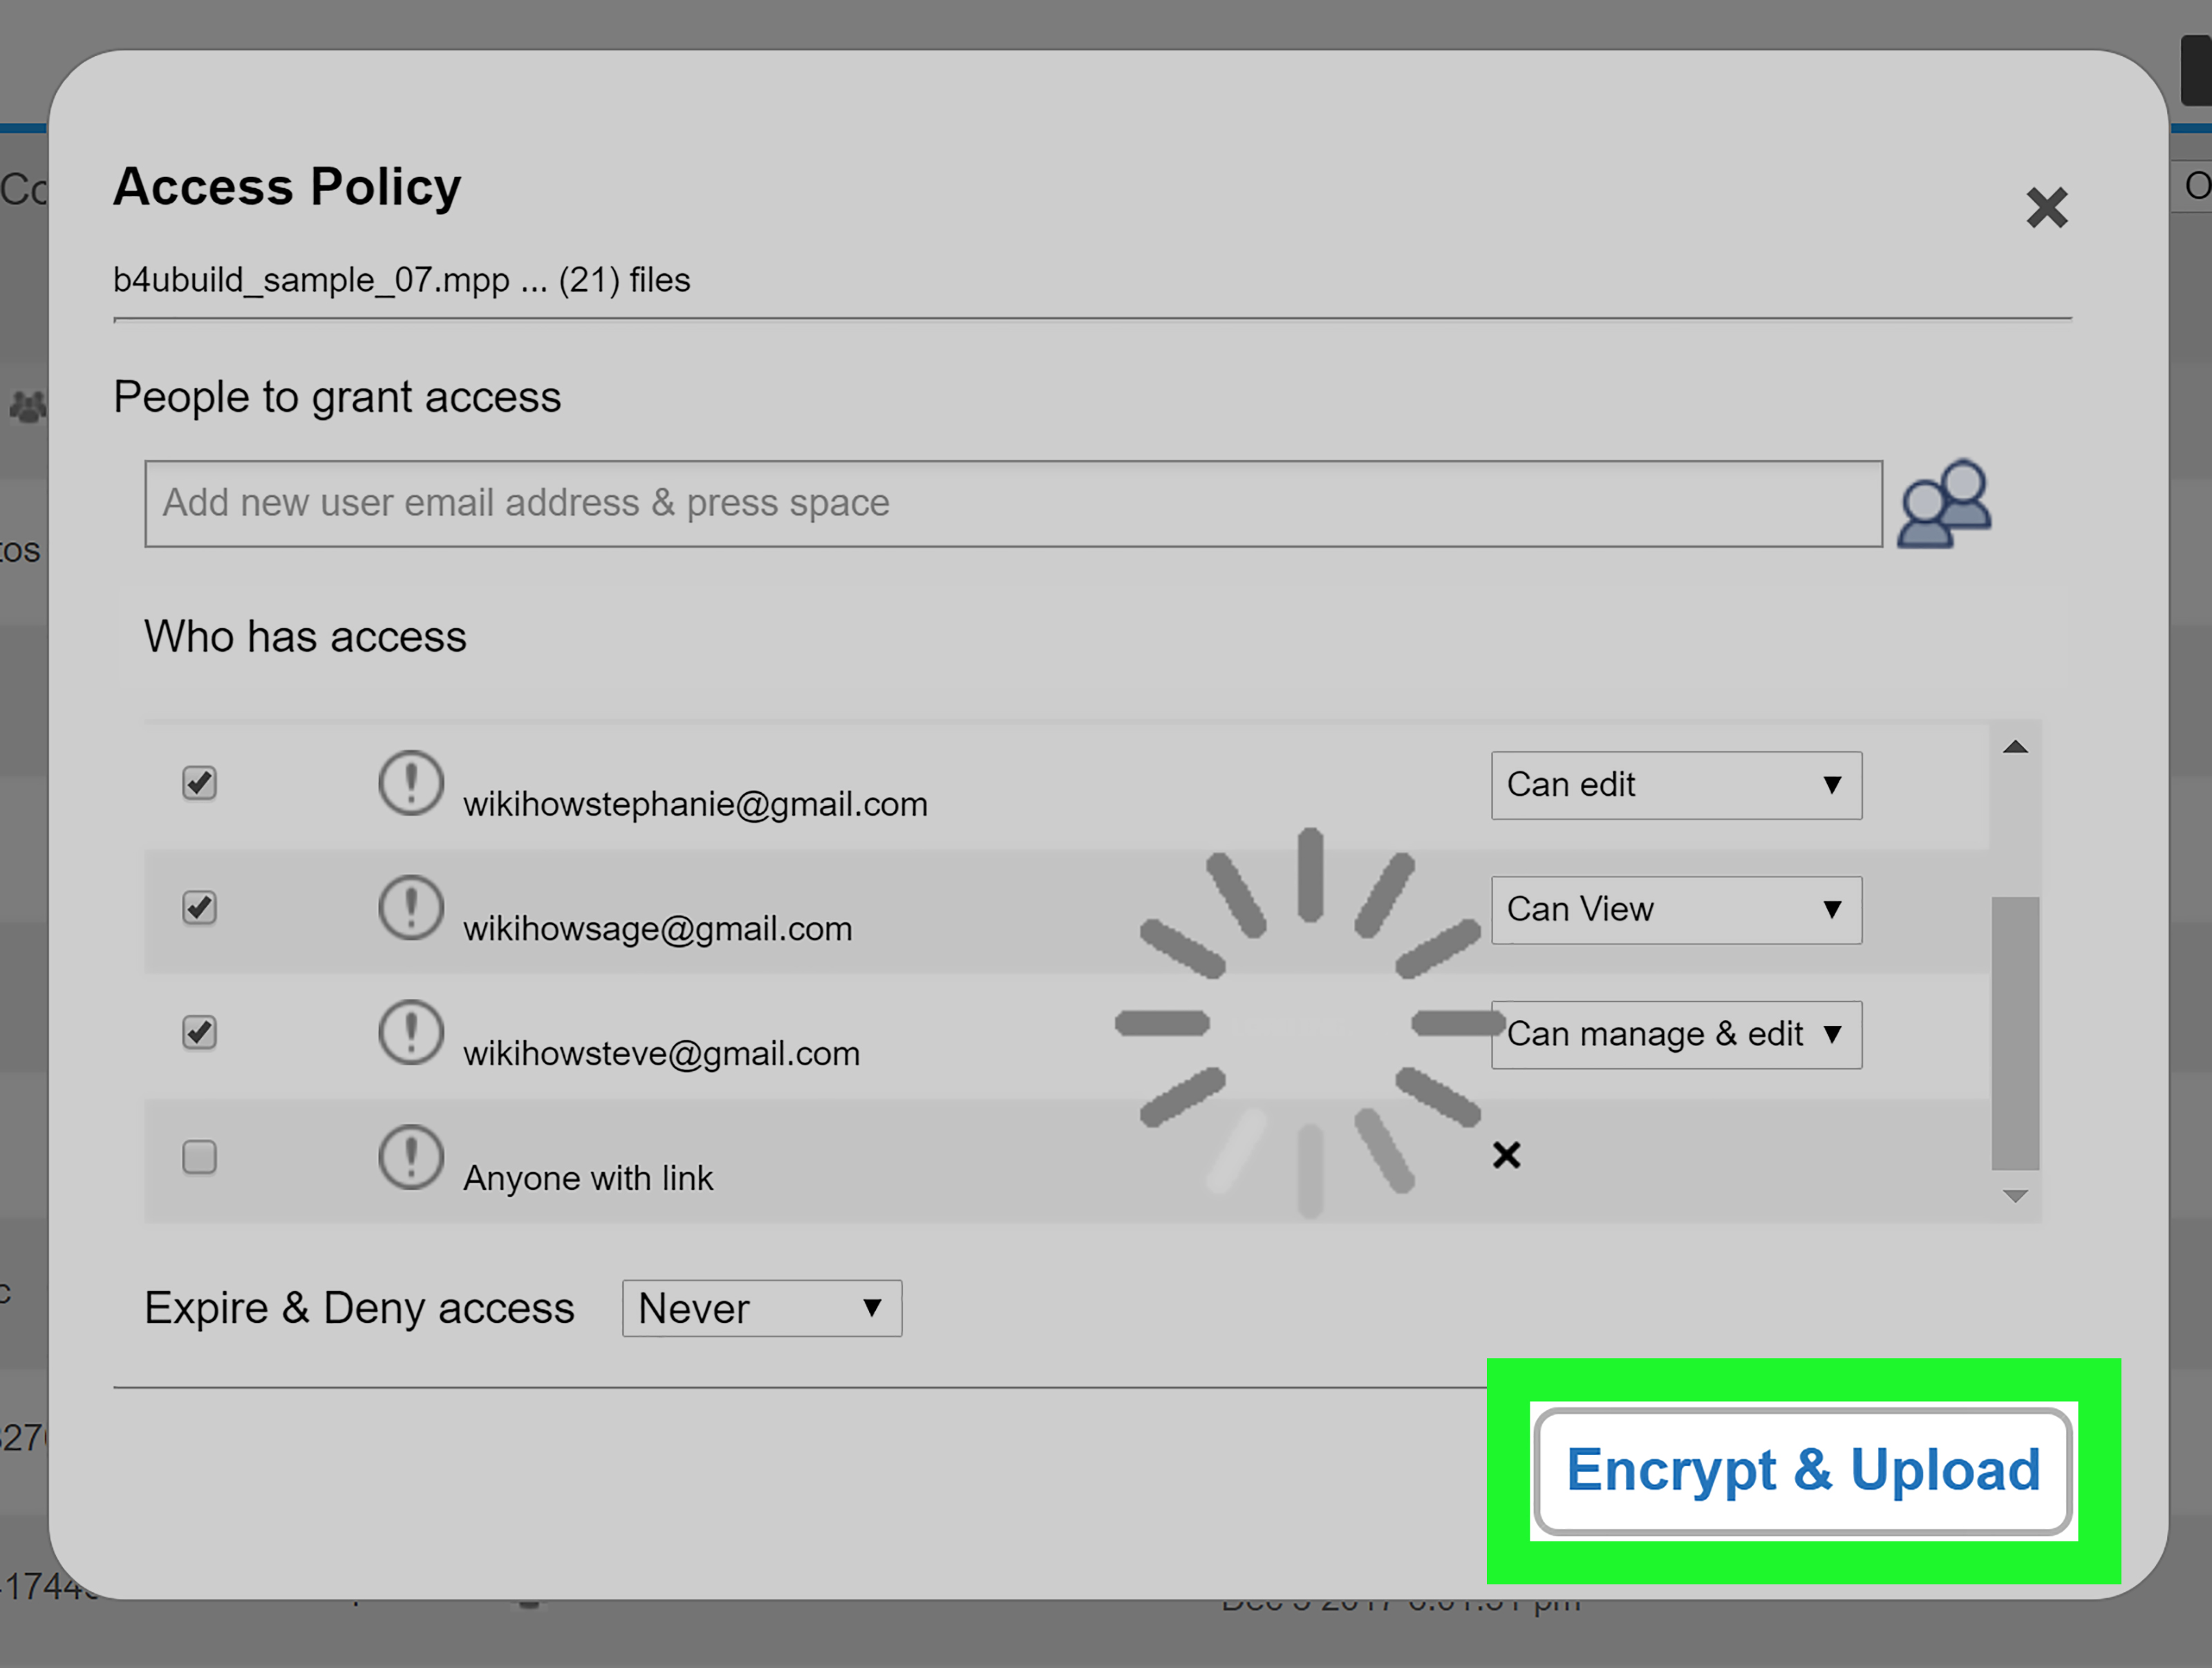Remove Anyone with link using X icon

click(1506, 1156)
